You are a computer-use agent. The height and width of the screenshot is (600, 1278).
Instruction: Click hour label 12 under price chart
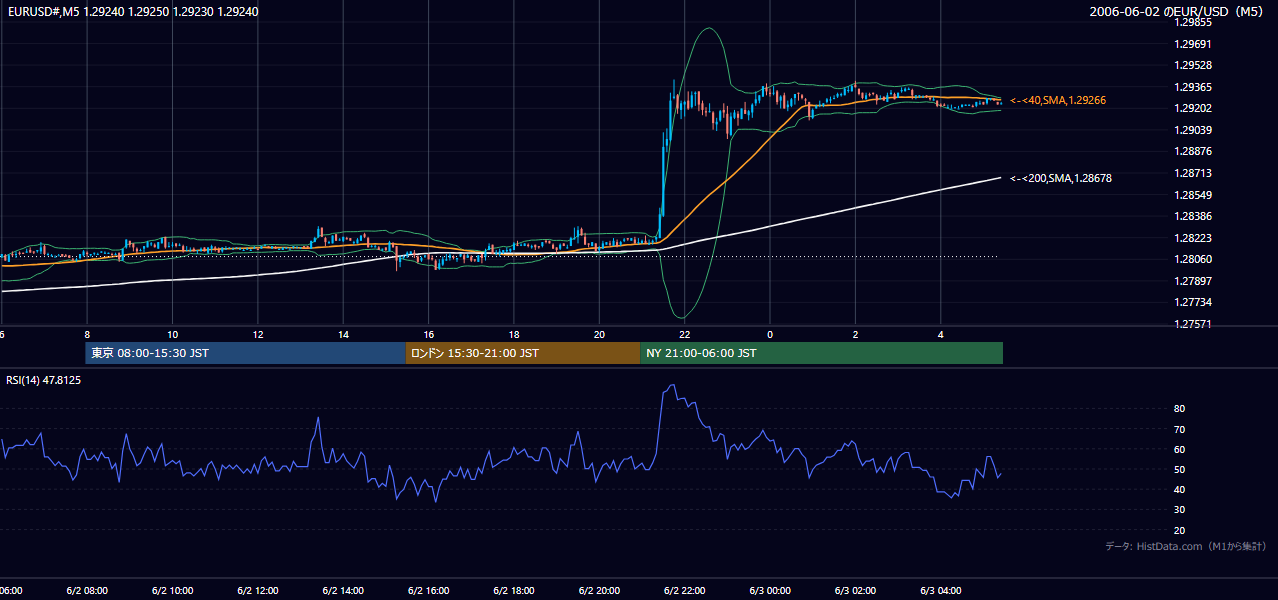coord(258,334)
